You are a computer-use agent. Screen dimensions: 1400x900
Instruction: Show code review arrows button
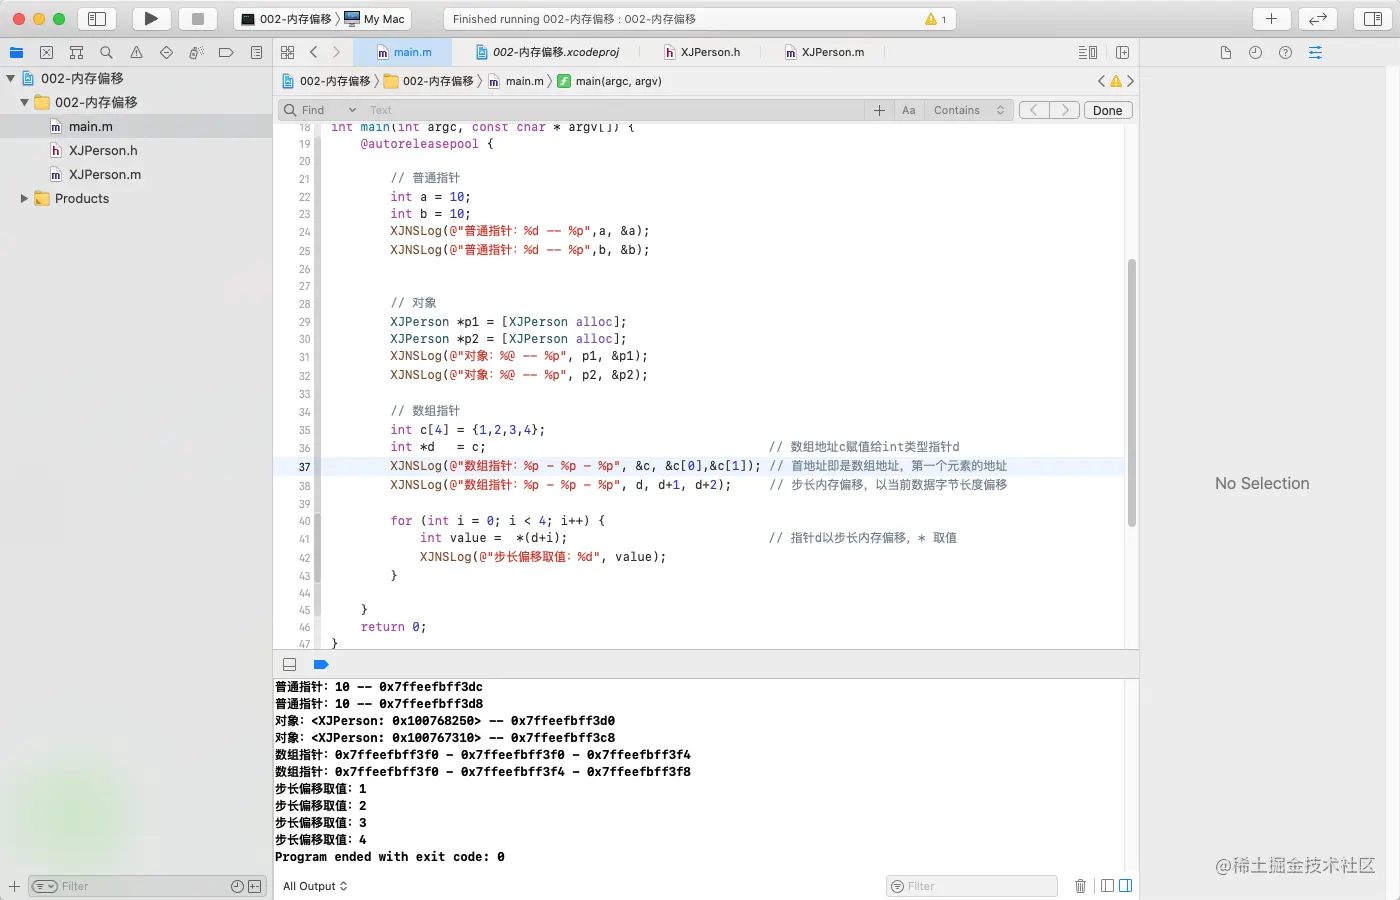tap(1318, 19)
